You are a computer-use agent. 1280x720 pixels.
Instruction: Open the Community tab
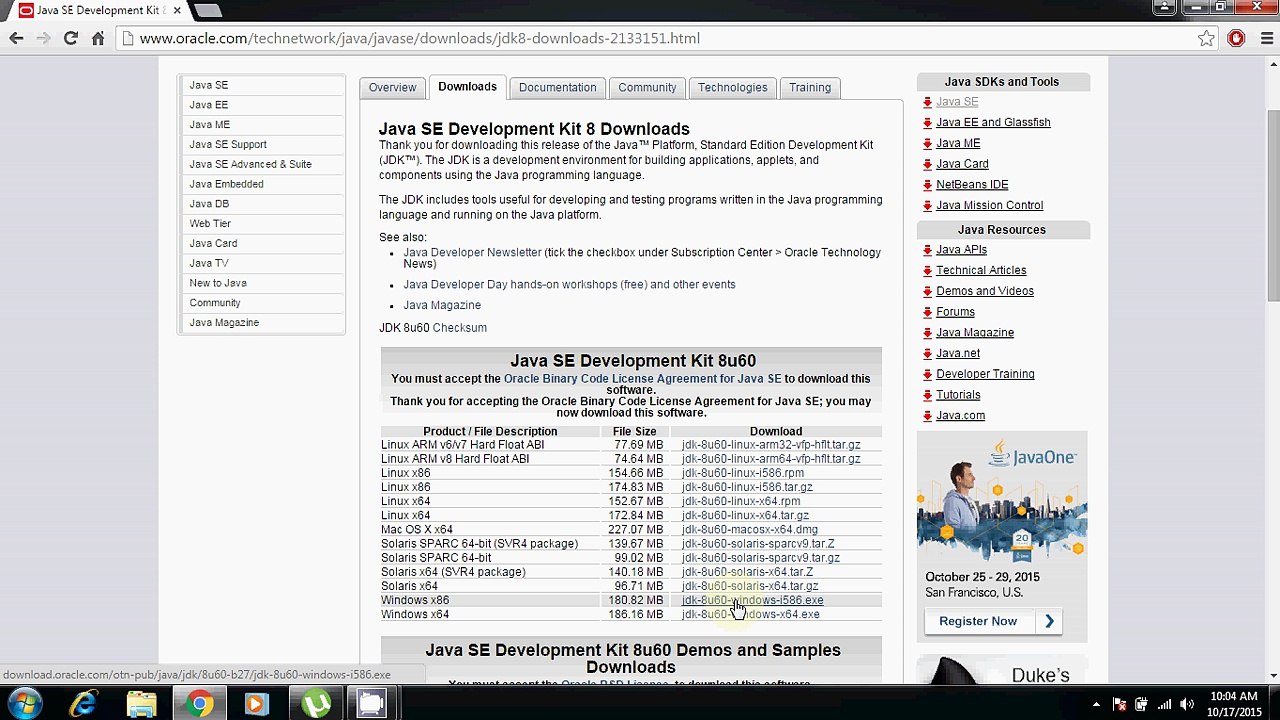coord(647,87)
